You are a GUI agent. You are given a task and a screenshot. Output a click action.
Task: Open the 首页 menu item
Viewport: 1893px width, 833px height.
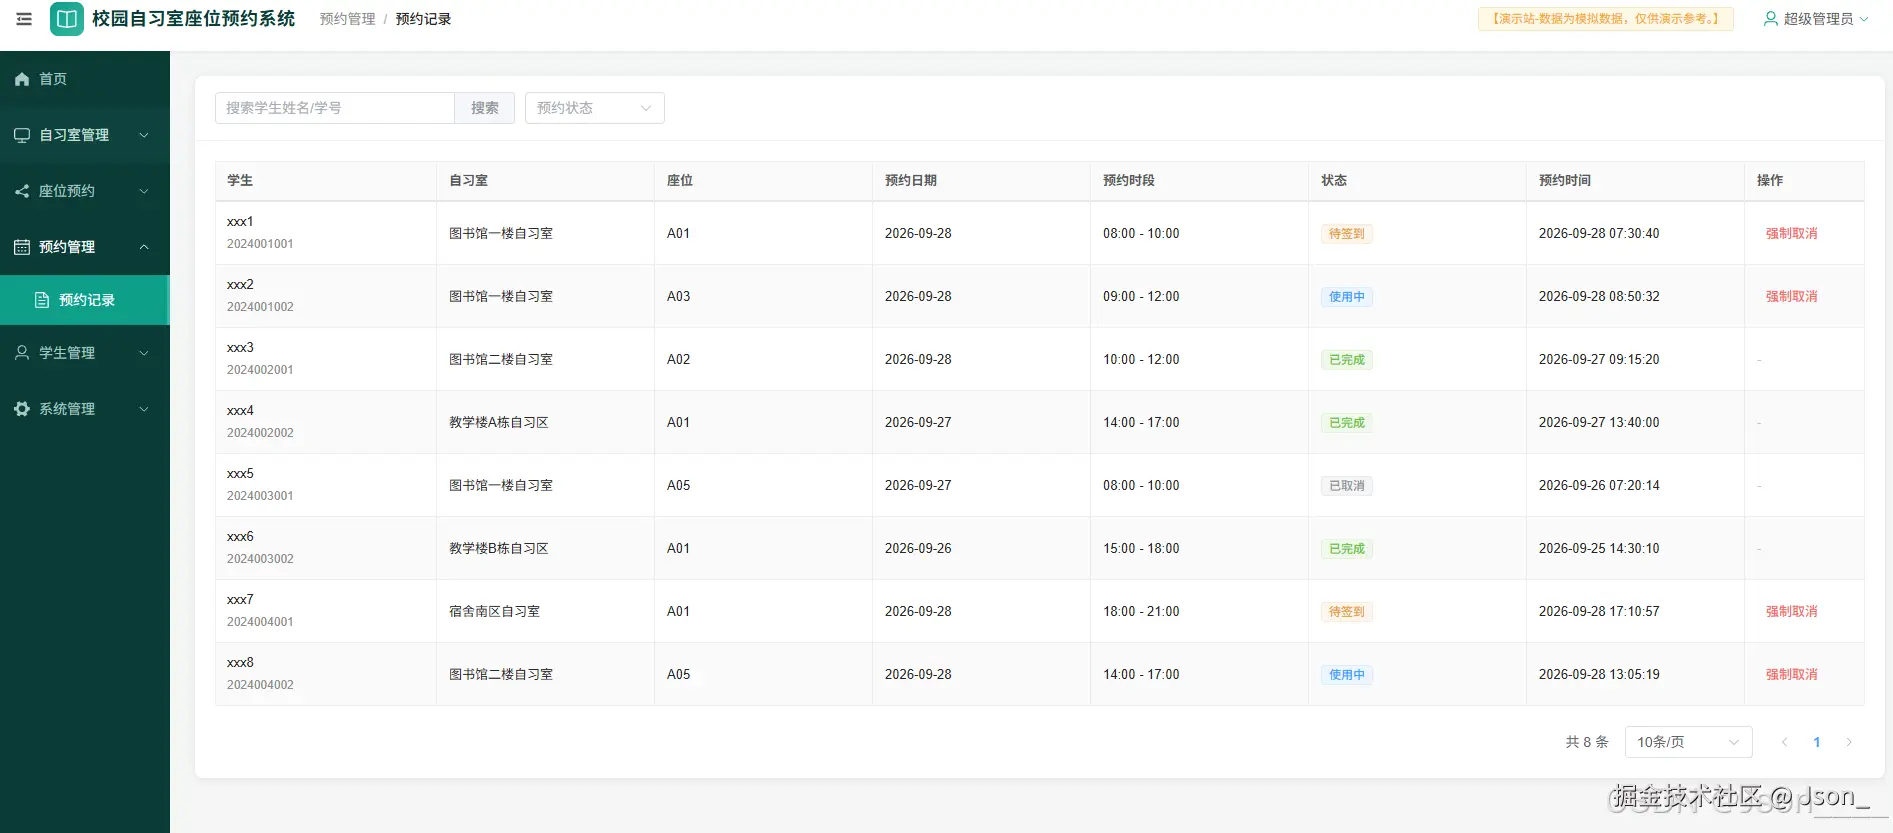[85, 79]
